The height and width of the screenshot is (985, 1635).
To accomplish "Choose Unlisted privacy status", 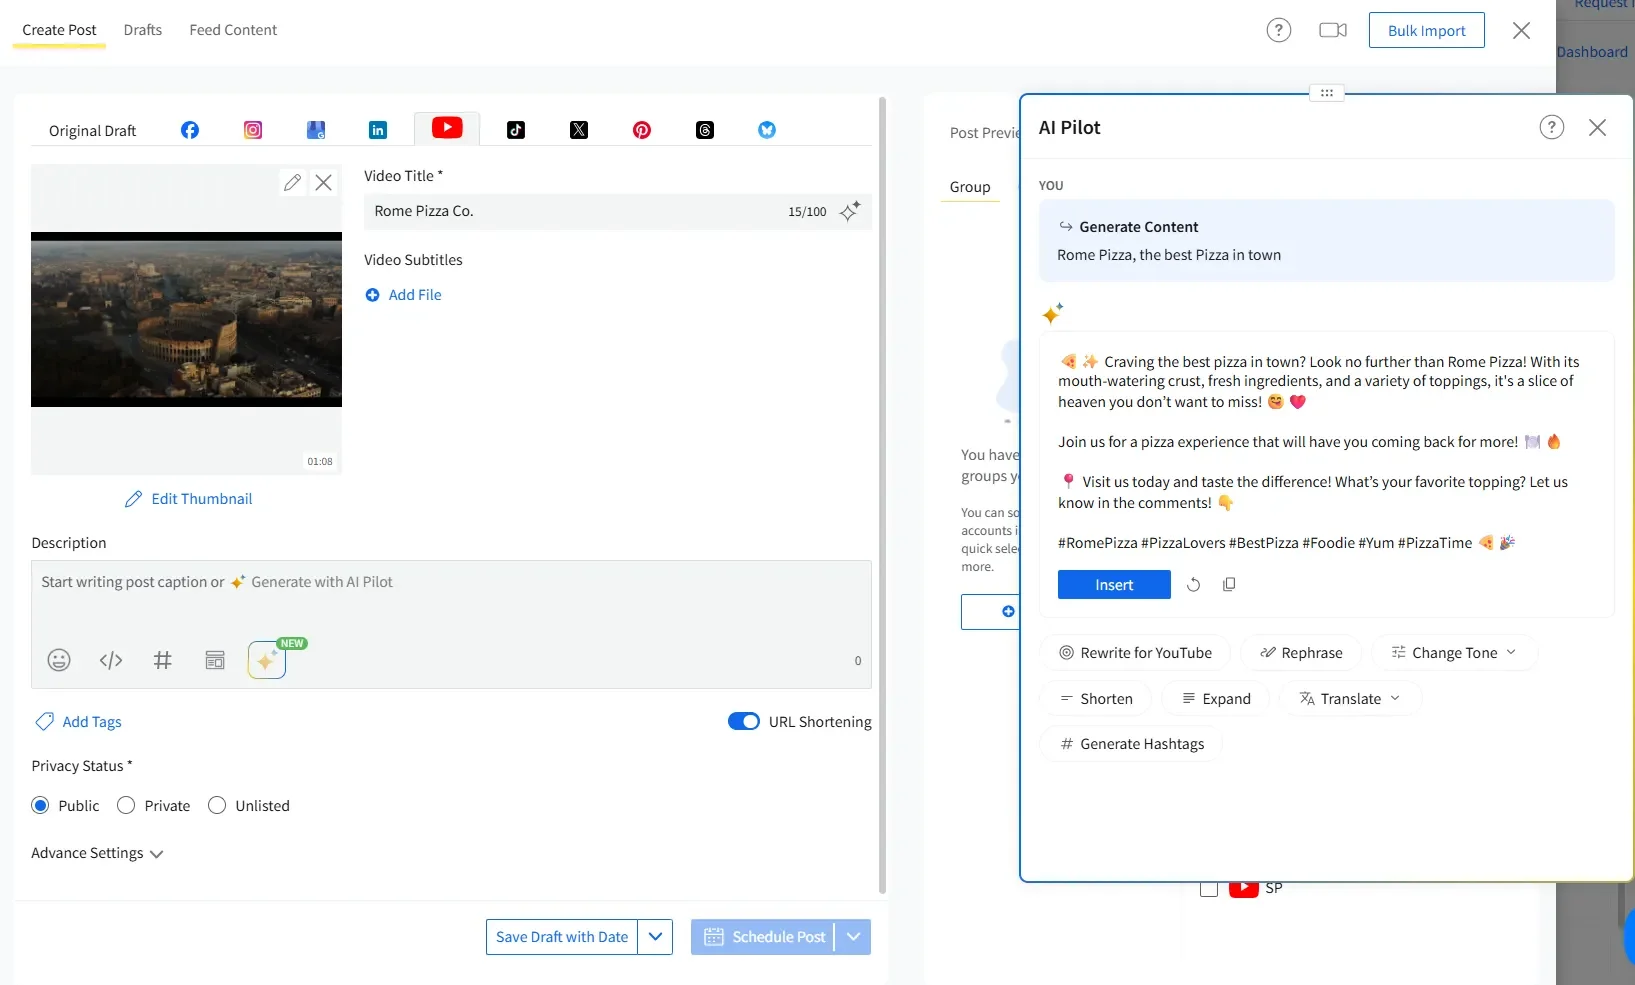I will tap(217, 805).
